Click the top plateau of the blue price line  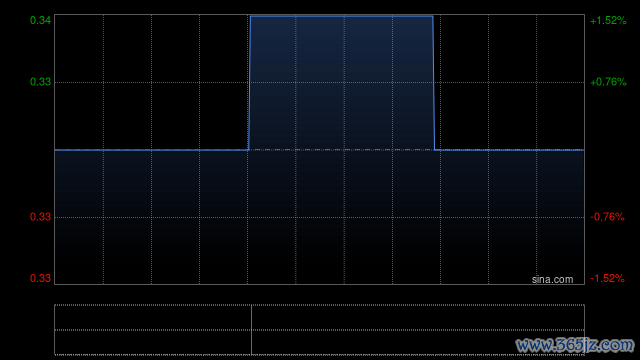point(341,16)
